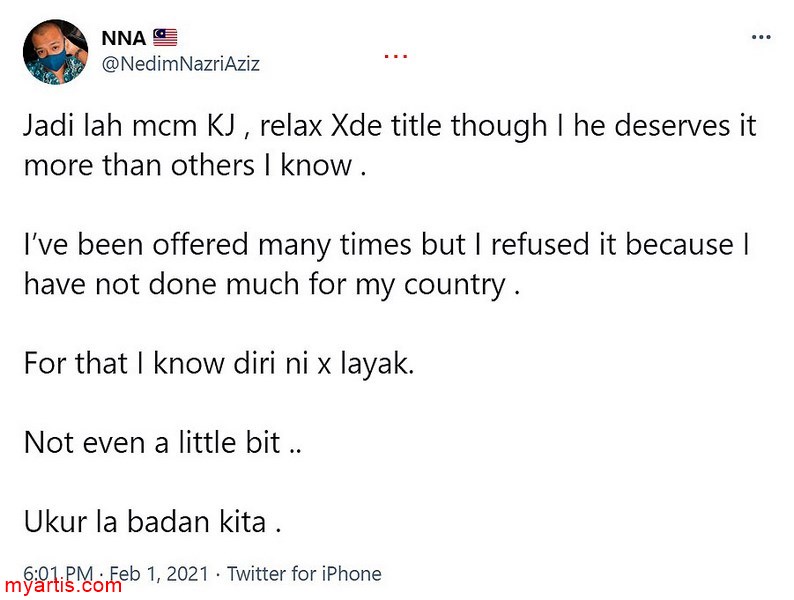Click the line "Ukur la badan kita"

[x=160, y=521]
